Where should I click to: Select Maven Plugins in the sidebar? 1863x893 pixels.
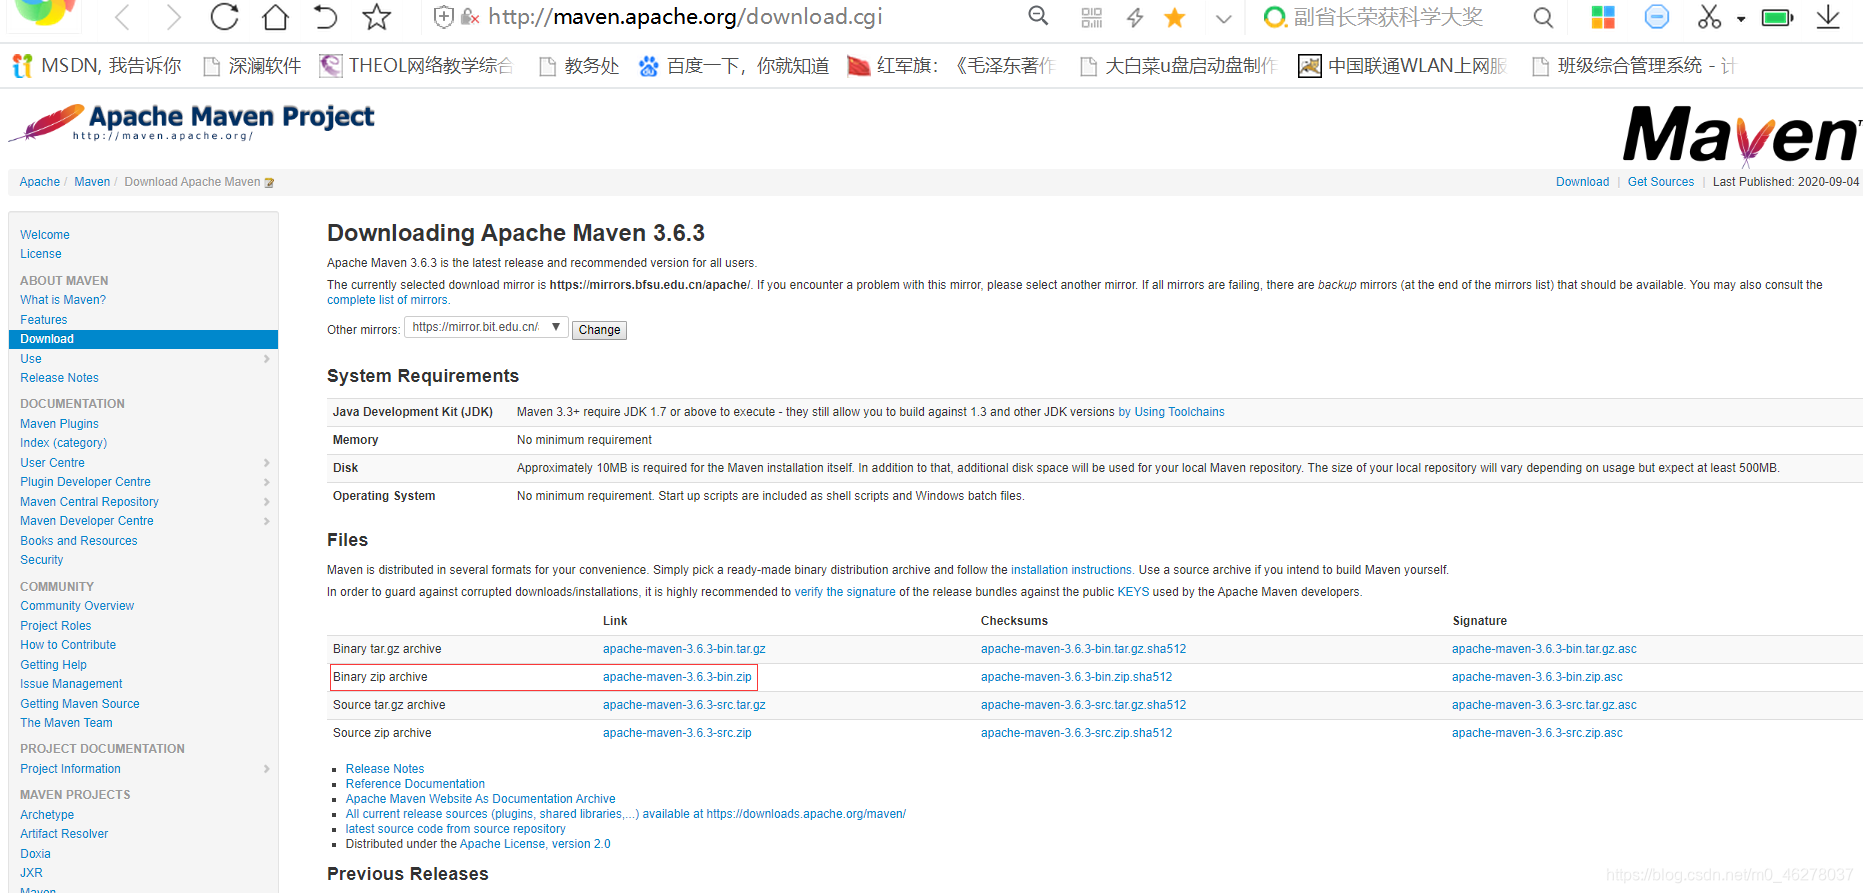[x=59, y=424]
